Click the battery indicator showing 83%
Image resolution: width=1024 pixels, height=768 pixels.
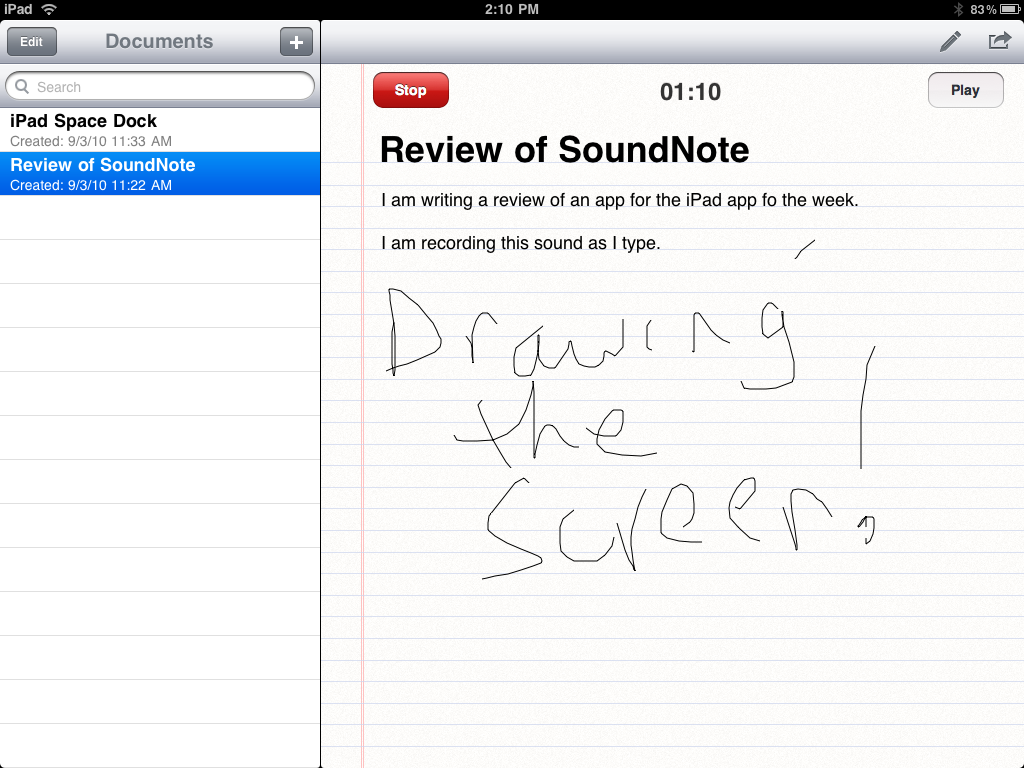[x=990, y=9]
